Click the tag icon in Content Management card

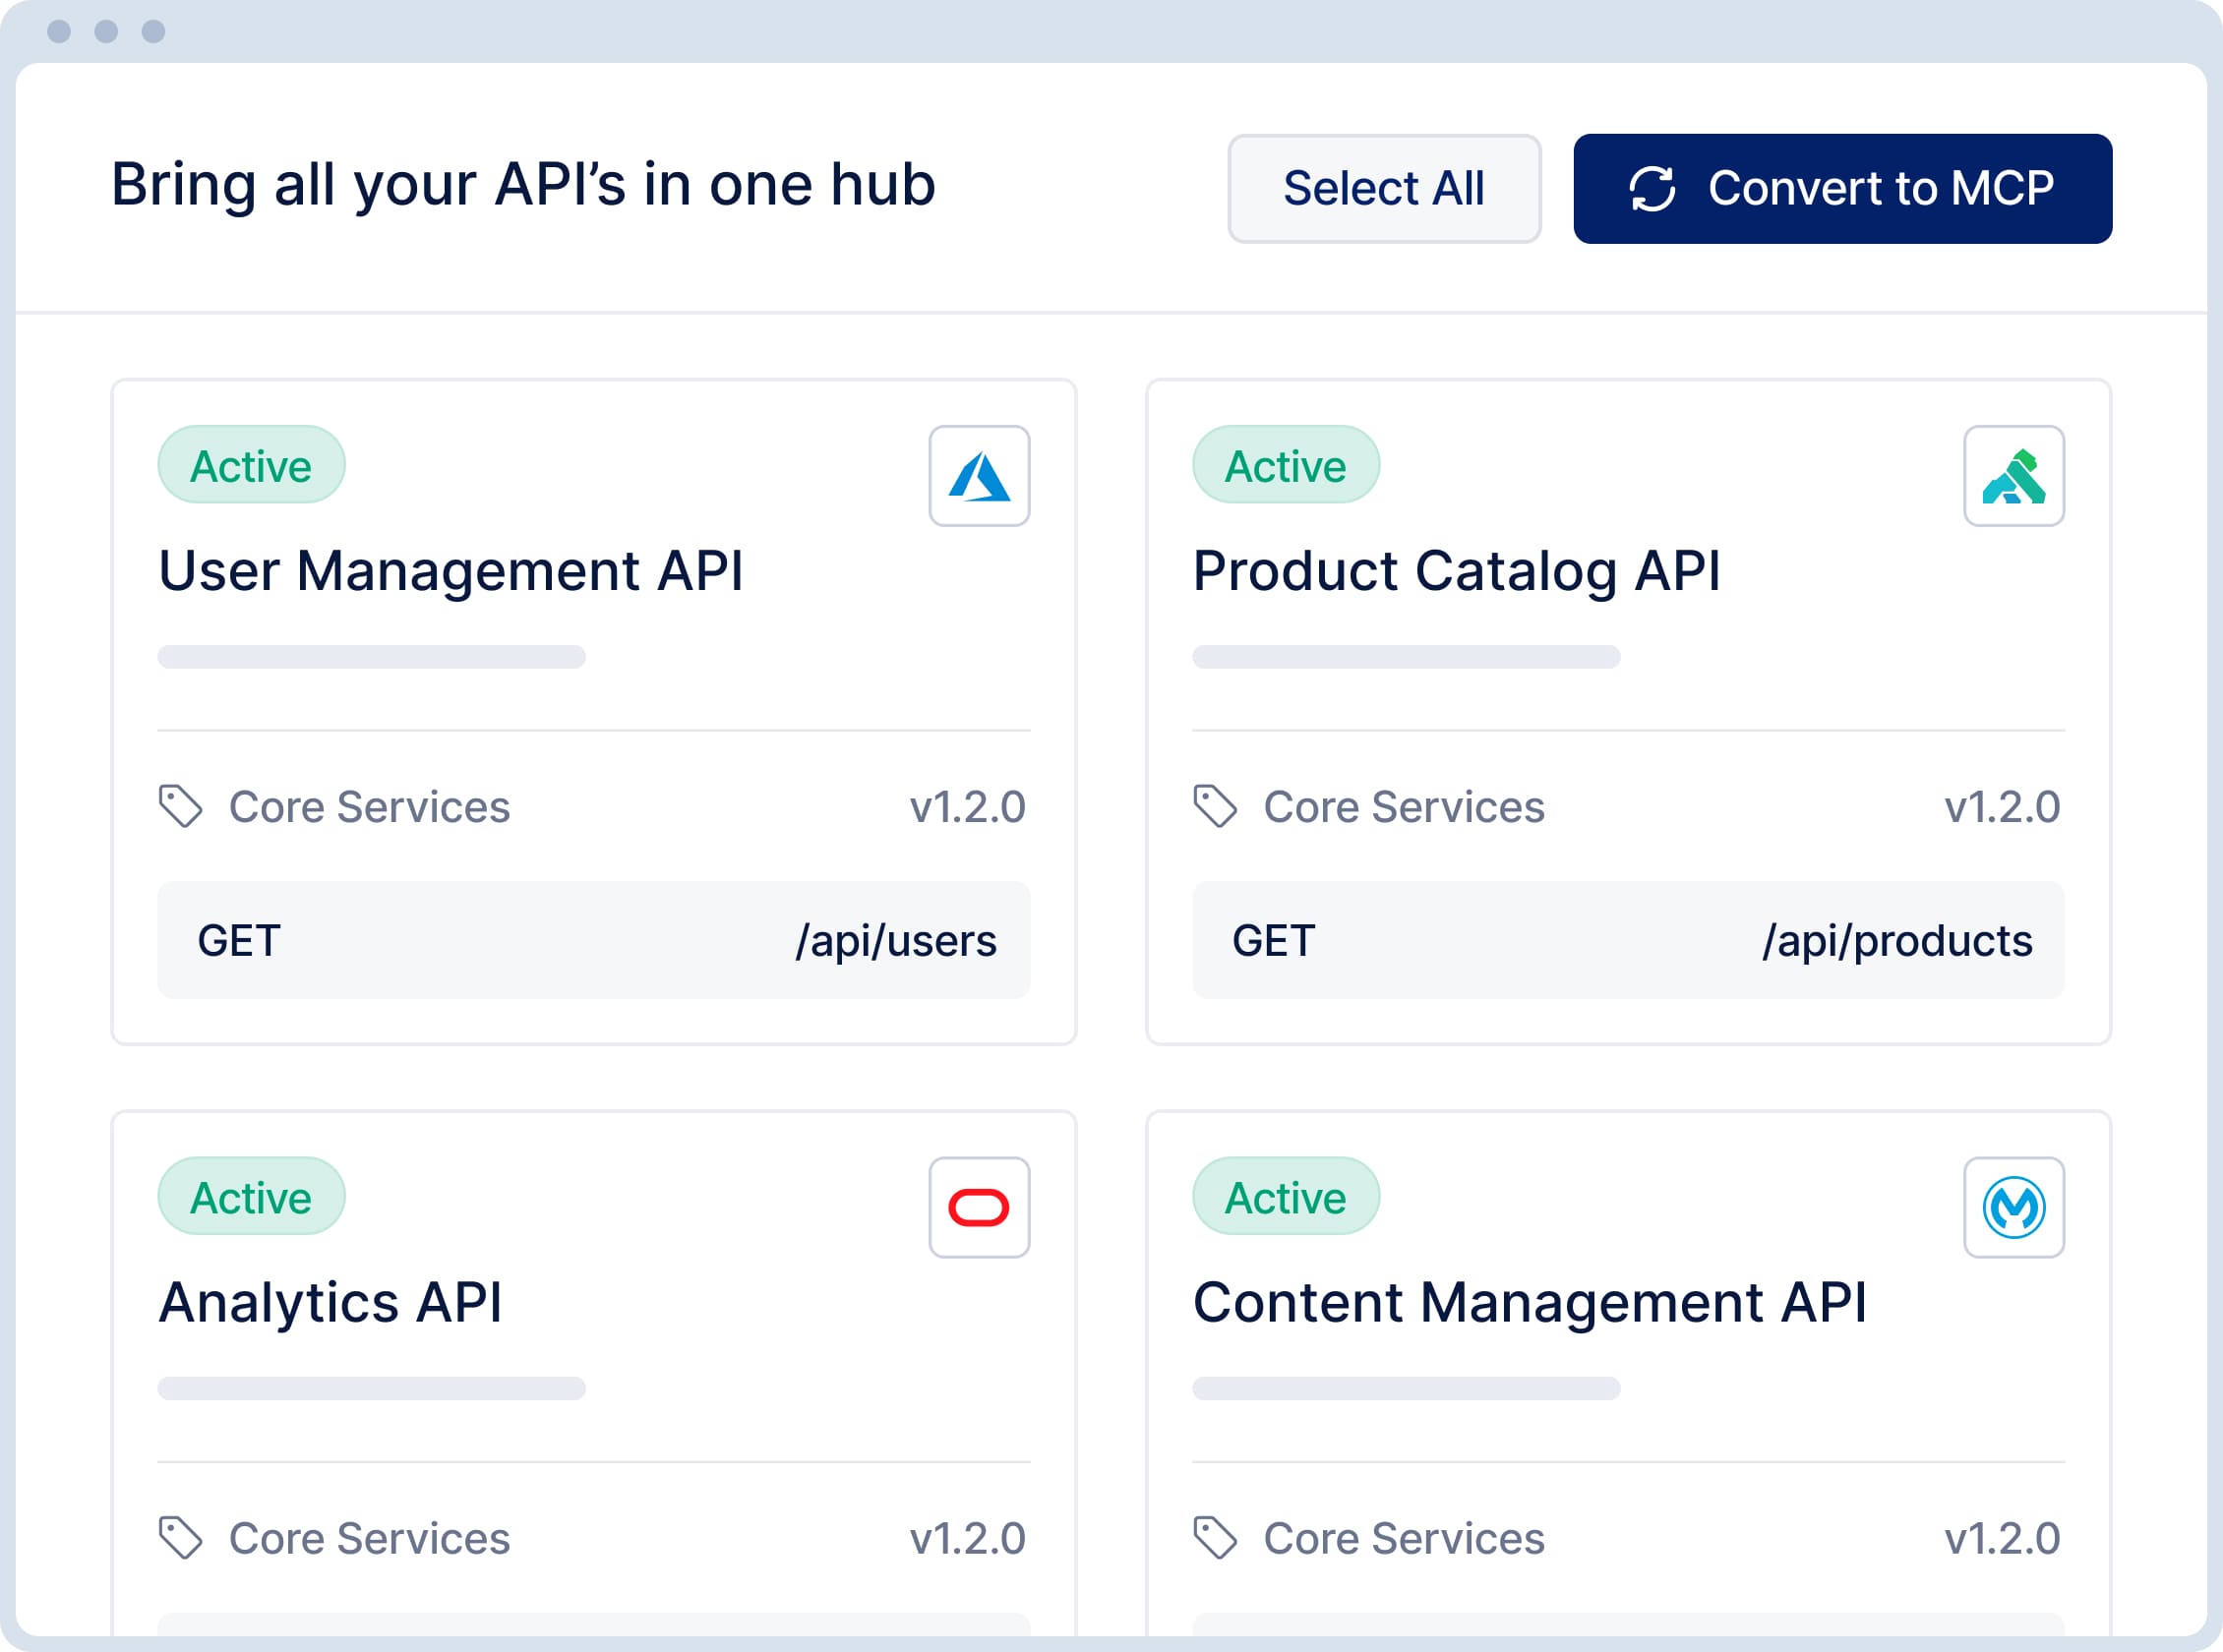(1215, 1537)
